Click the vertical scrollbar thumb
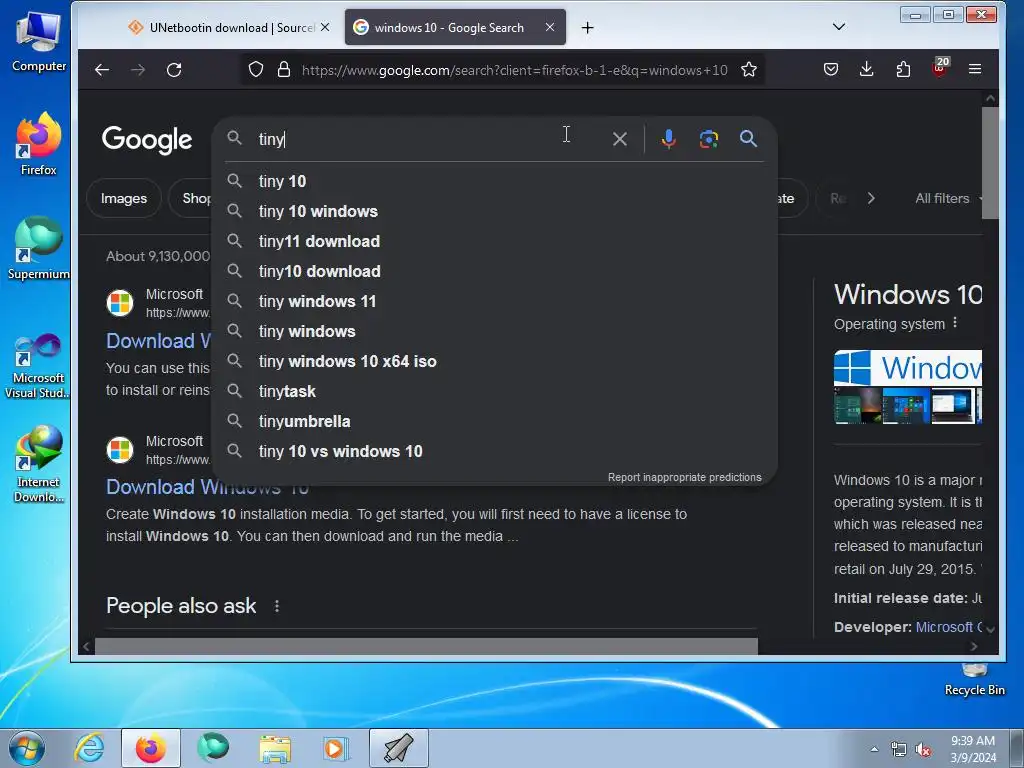The image size is (1024, 768). point(990,163)
